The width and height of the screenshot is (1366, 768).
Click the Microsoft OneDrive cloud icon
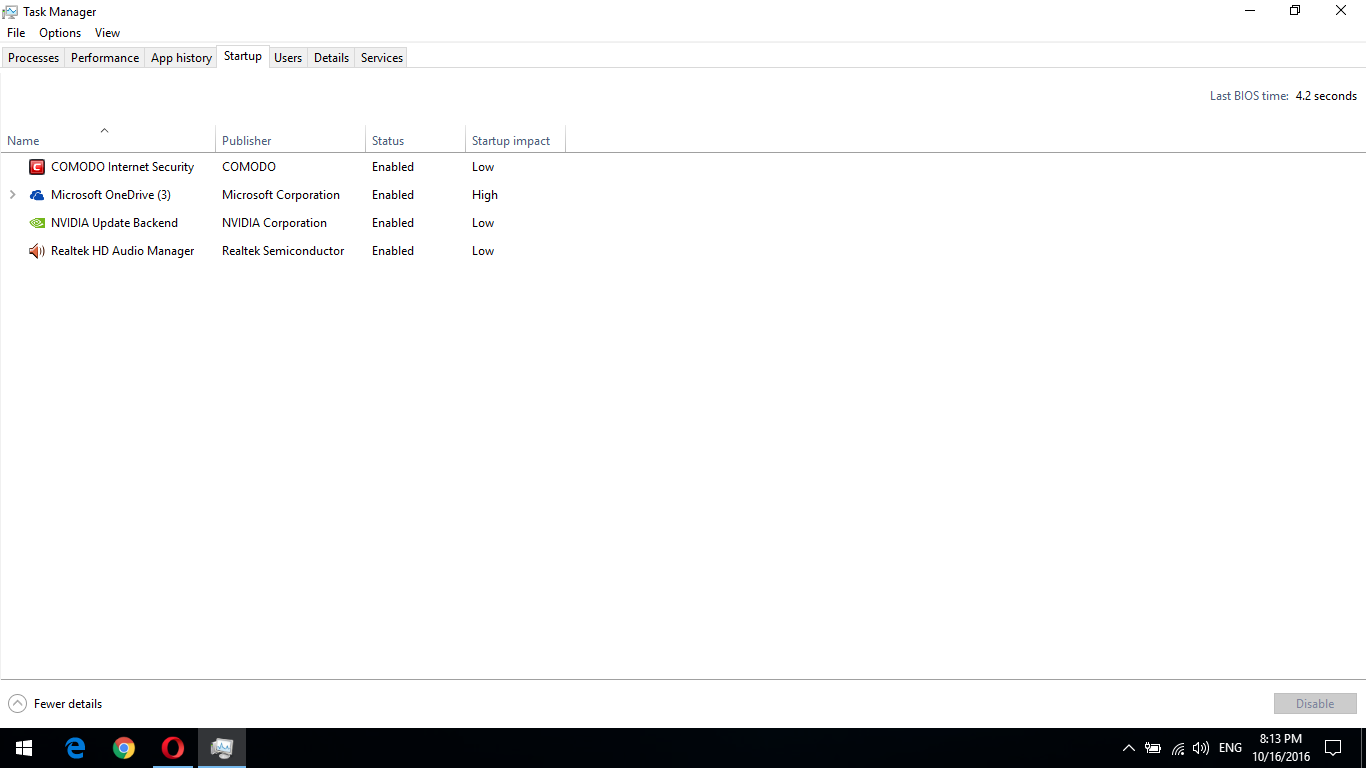(x=37, y=195)
